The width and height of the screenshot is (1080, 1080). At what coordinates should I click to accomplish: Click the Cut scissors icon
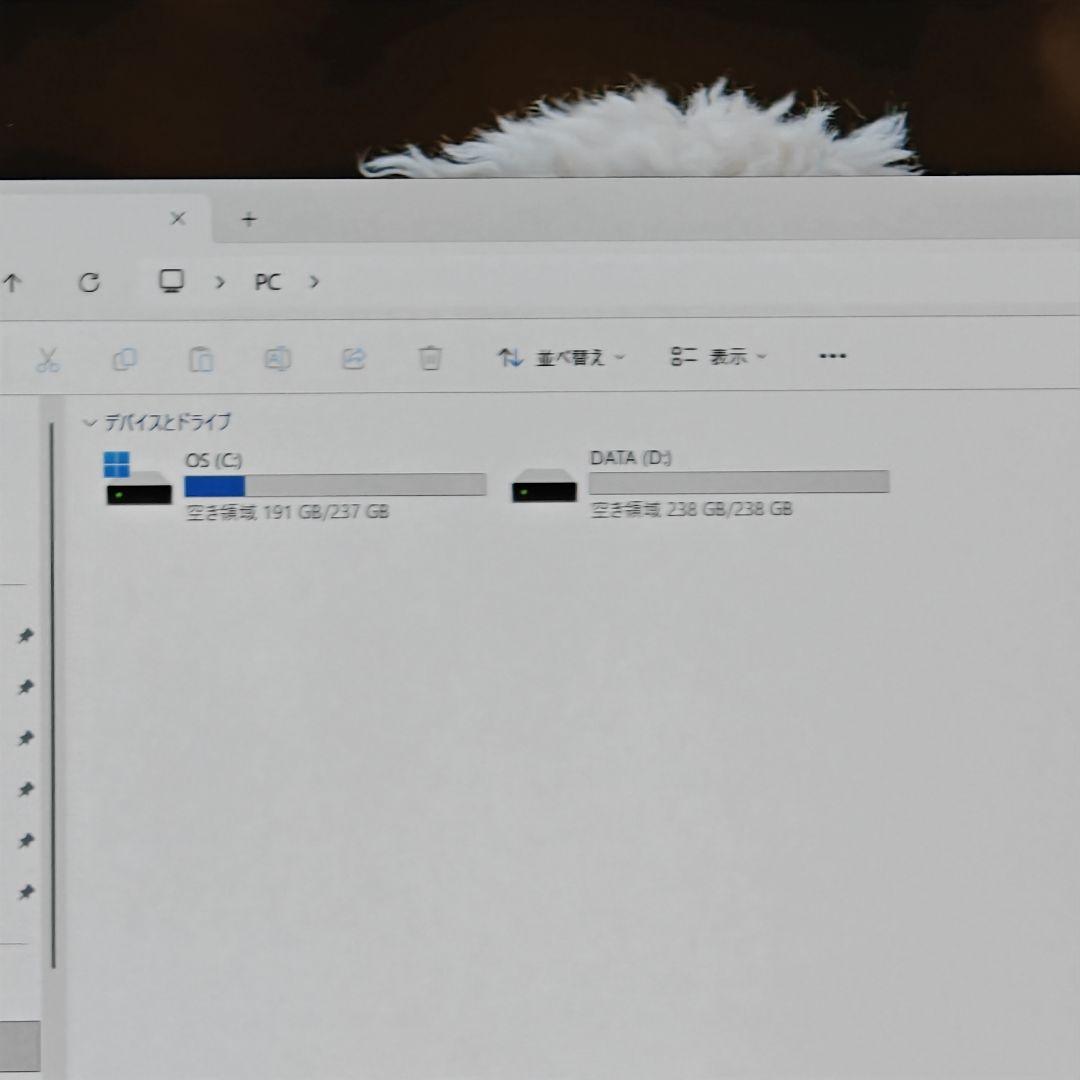click(x=47, y=359)
